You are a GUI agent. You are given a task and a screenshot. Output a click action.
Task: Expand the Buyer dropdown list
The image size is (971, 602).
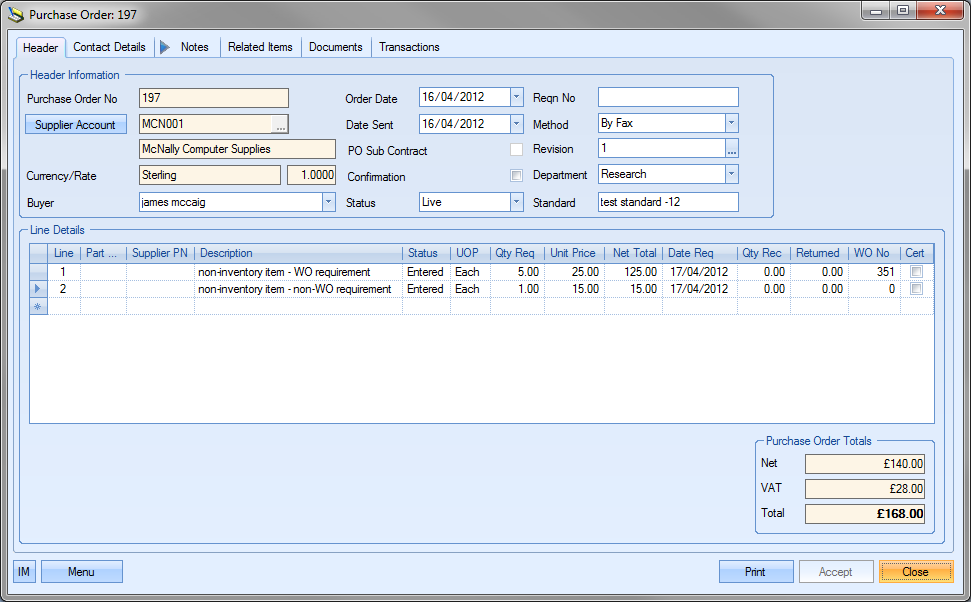[x=328, y=202]
